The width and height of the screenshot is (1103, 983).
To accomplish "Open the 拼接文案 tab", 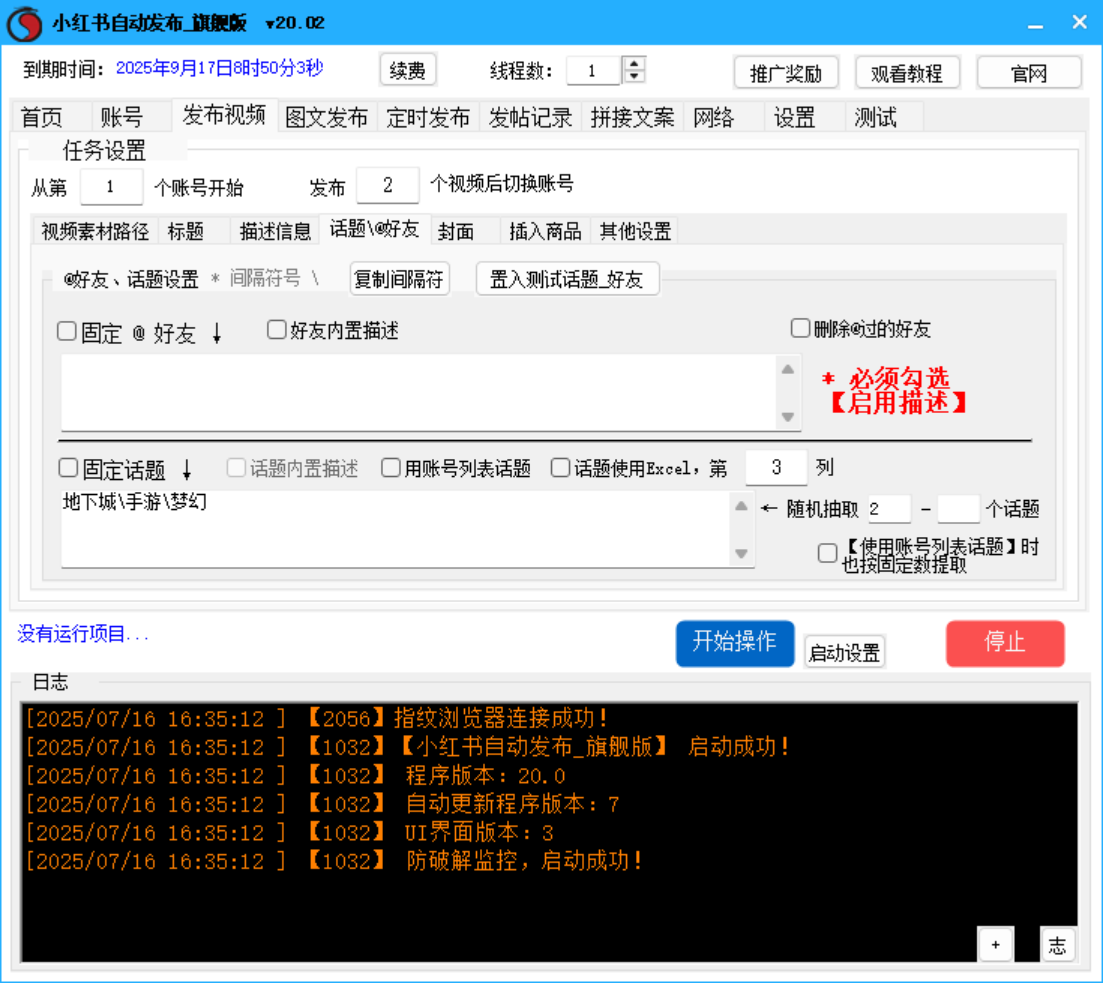I will tap(632, 117).
